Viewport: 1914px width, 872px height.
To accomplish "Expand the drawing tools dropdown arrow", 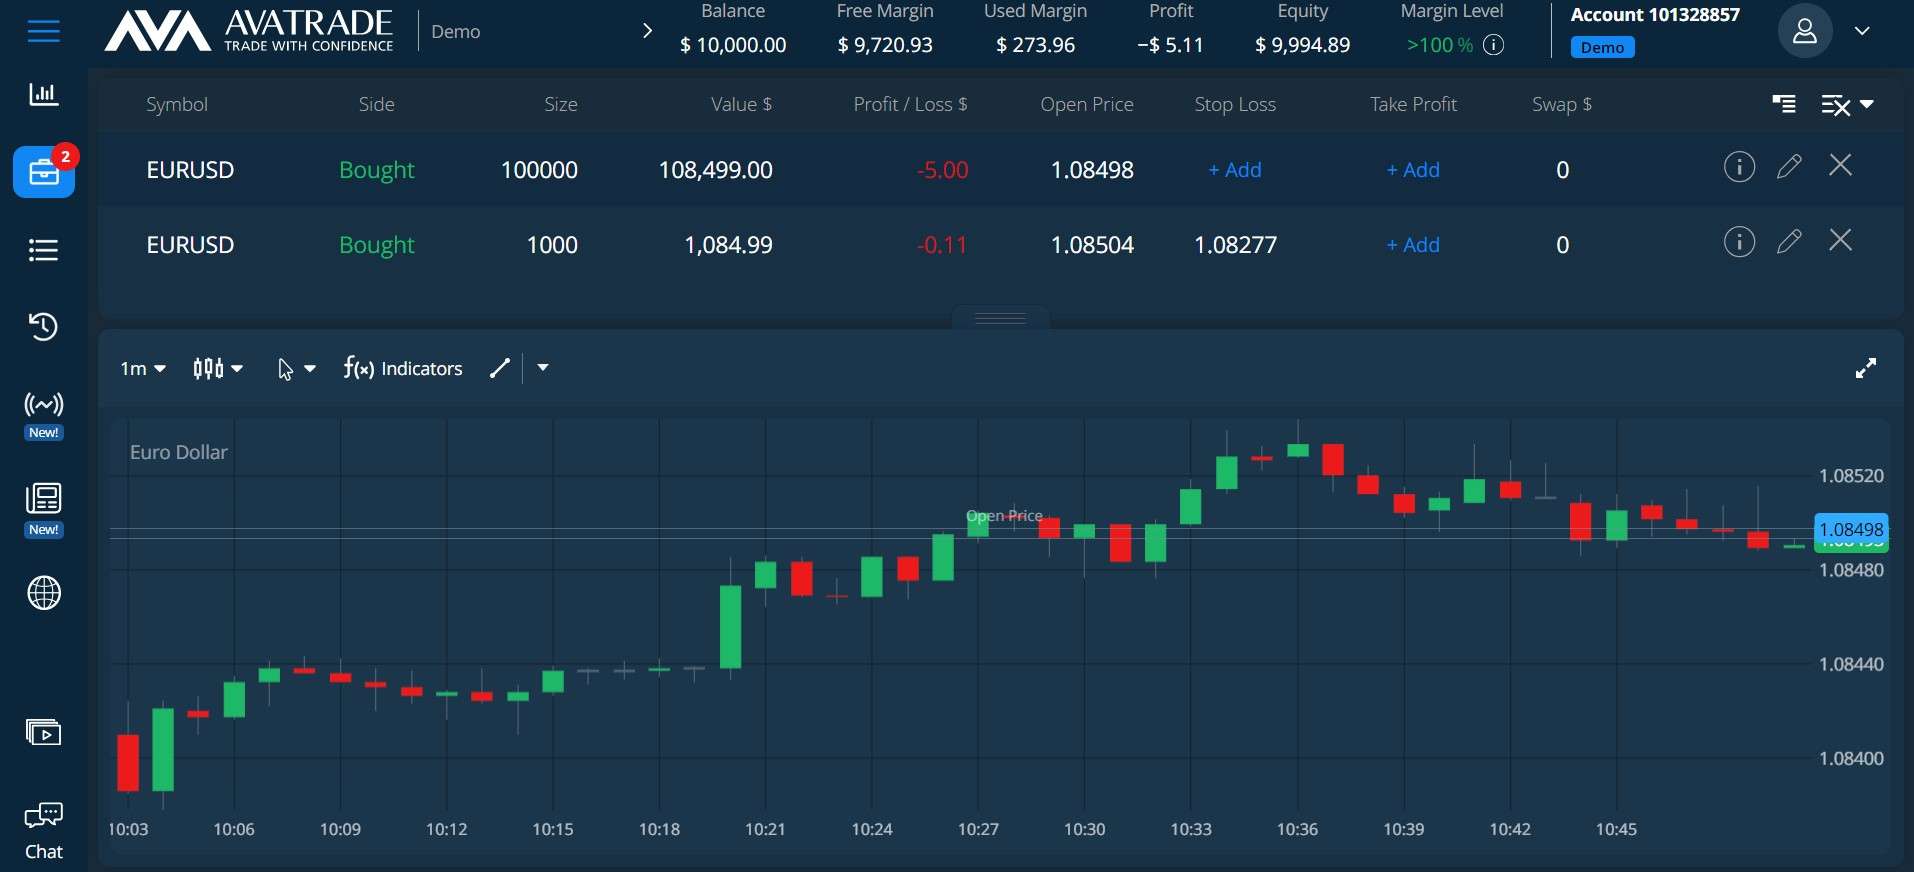I will (x=543, y=368).
